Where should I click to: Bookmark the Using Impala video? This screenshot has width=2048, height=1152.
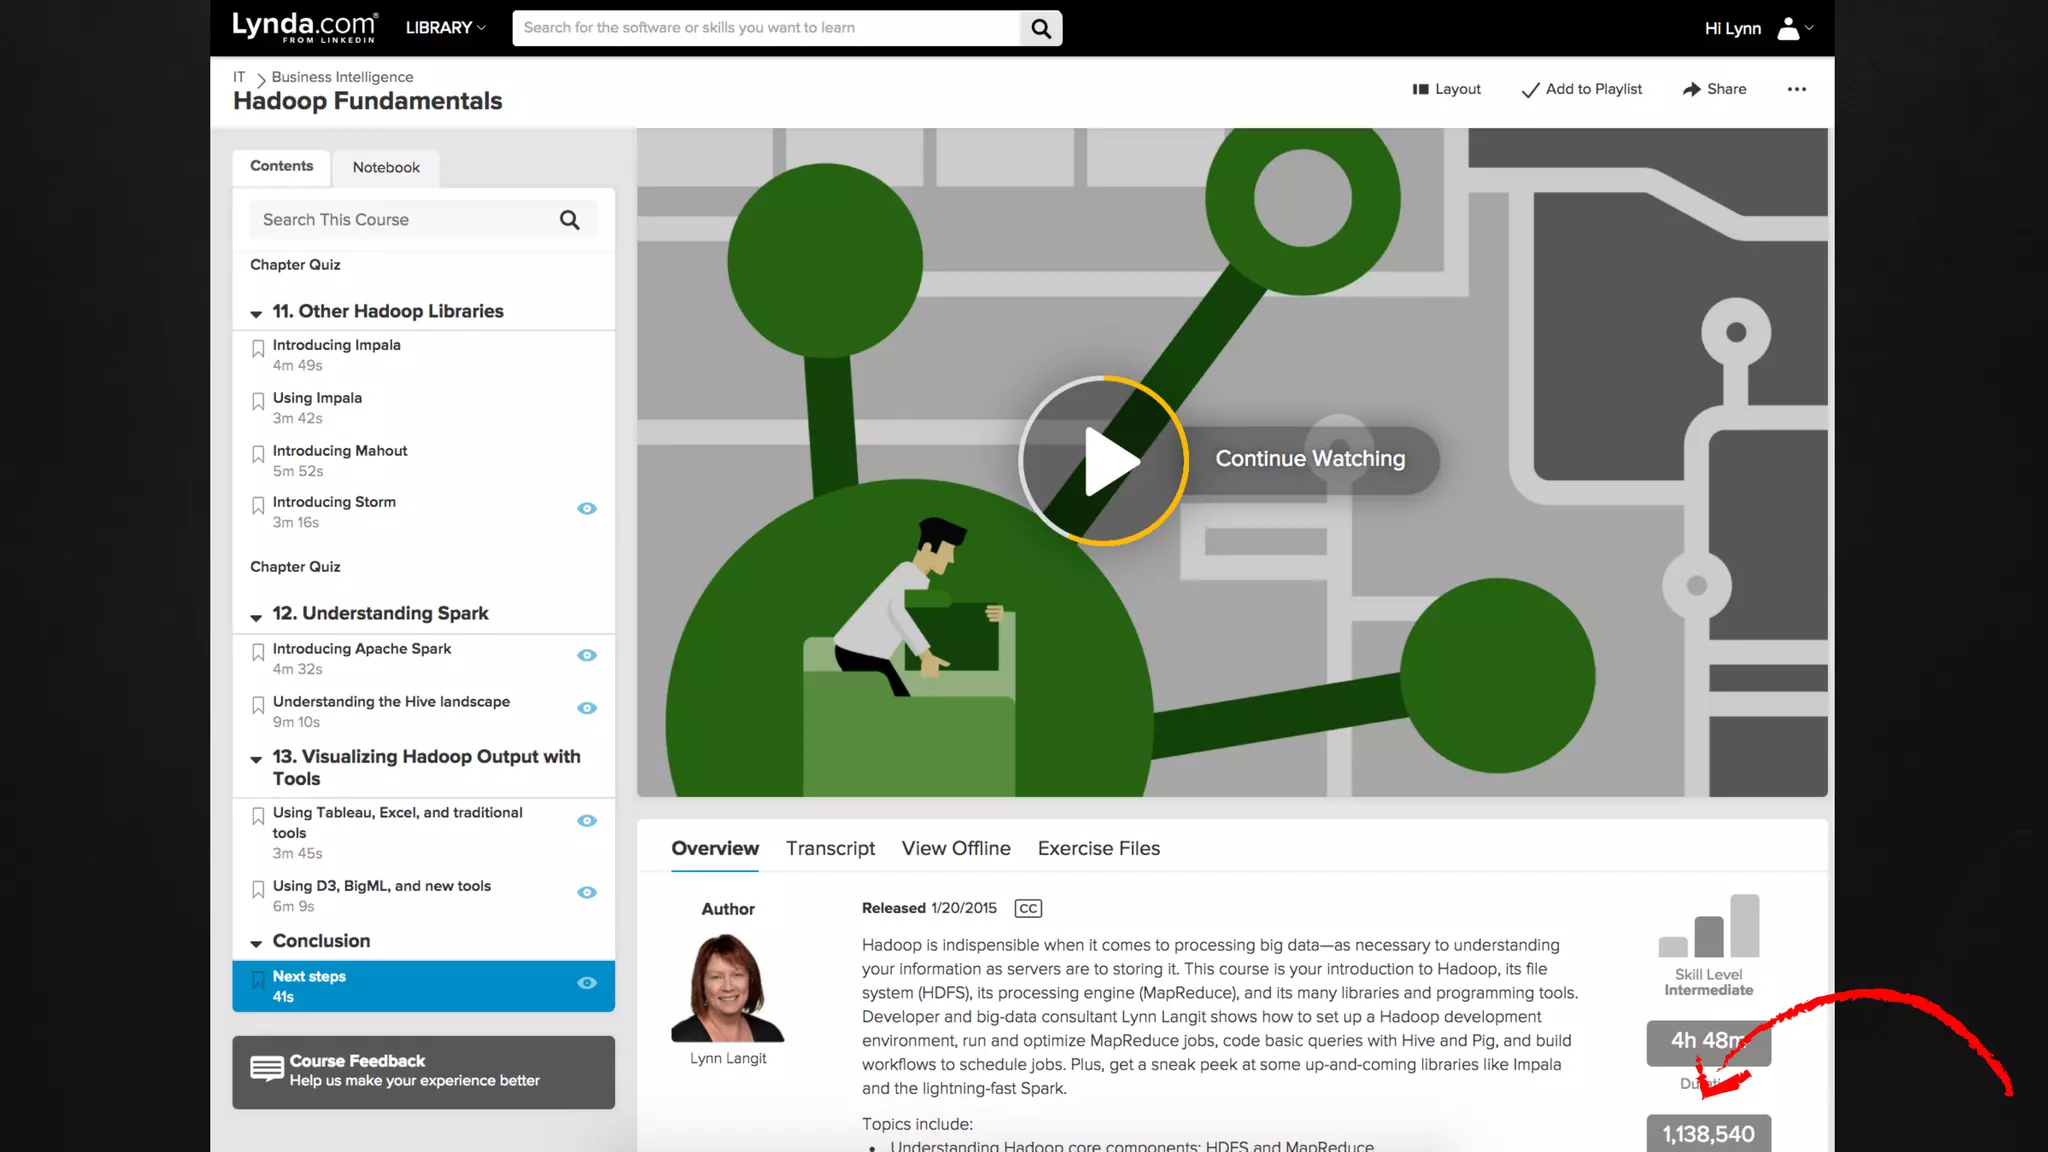[258, 401]
